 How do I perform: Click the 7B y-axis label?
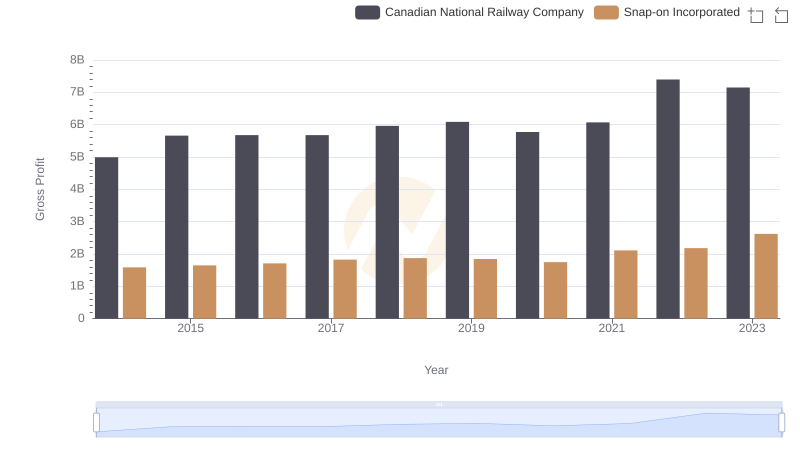(x=78, y=92)
